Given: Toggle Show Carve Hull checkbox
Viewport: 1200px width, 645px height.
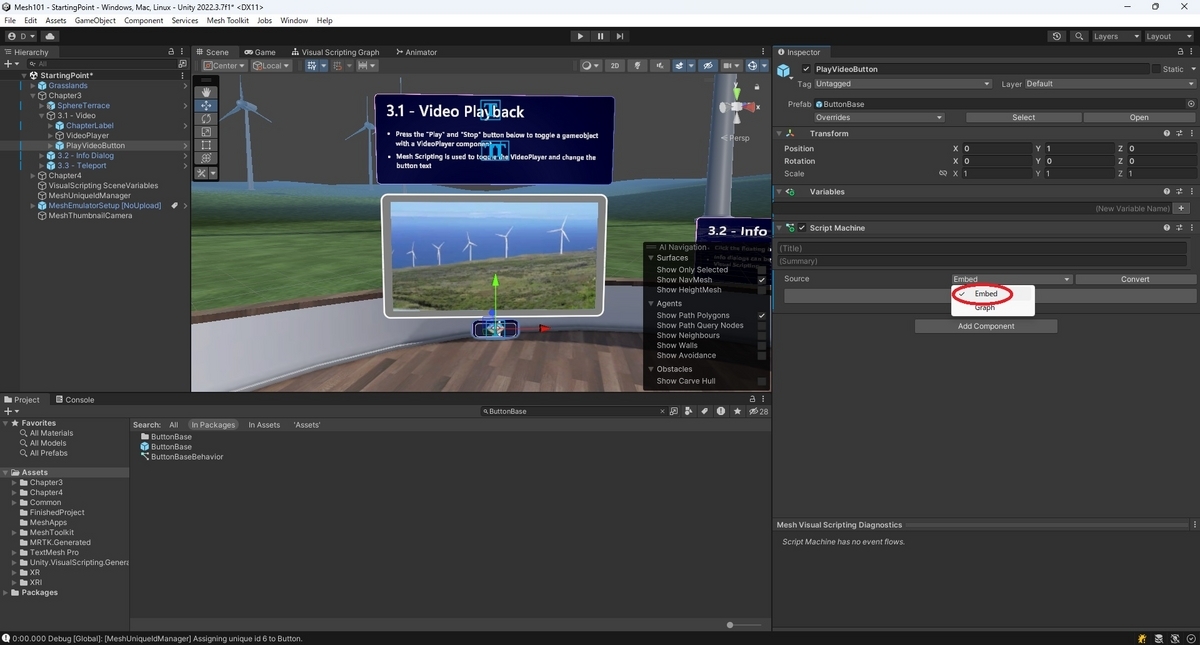Looking at the screenshot, I should pos(762,381).
